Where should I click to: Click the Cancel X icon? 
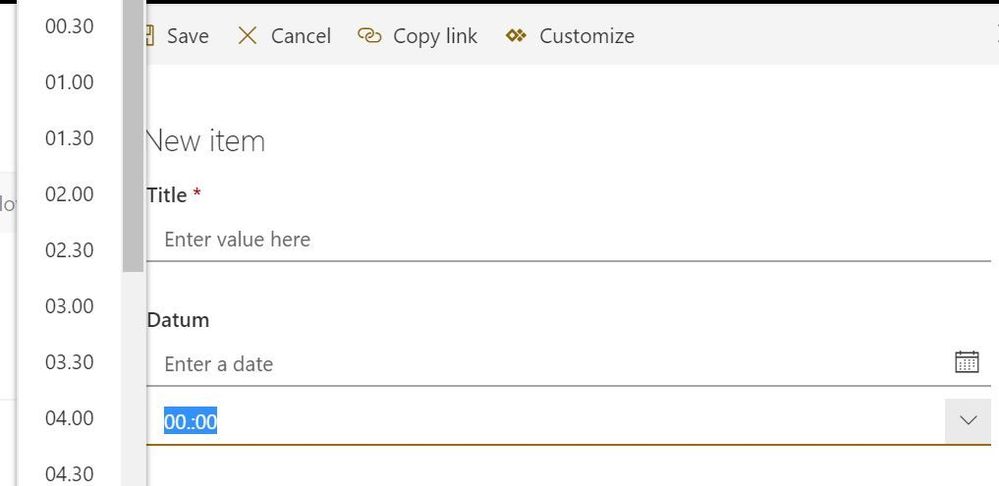(x=247, y=36)
